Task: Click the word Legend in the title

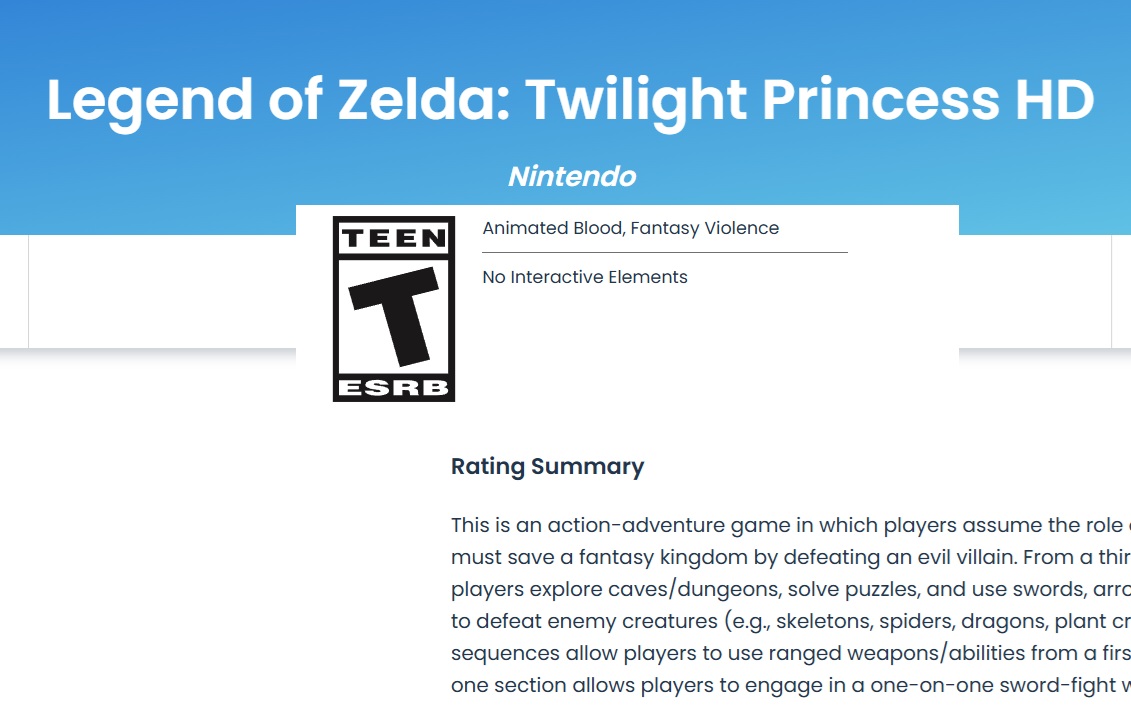Action: 150,102
